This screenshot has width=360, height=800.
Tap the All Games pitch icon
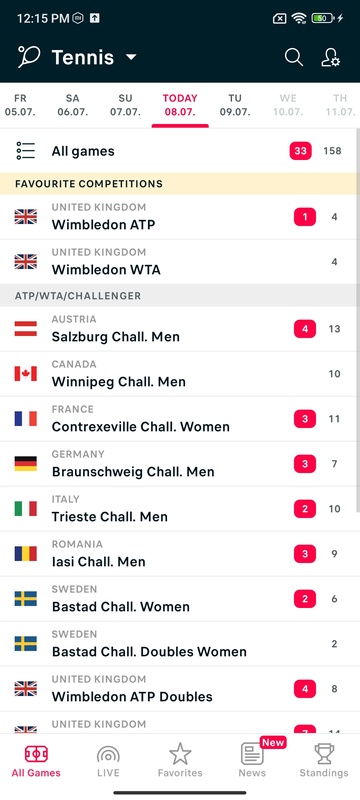pos(36,754)
